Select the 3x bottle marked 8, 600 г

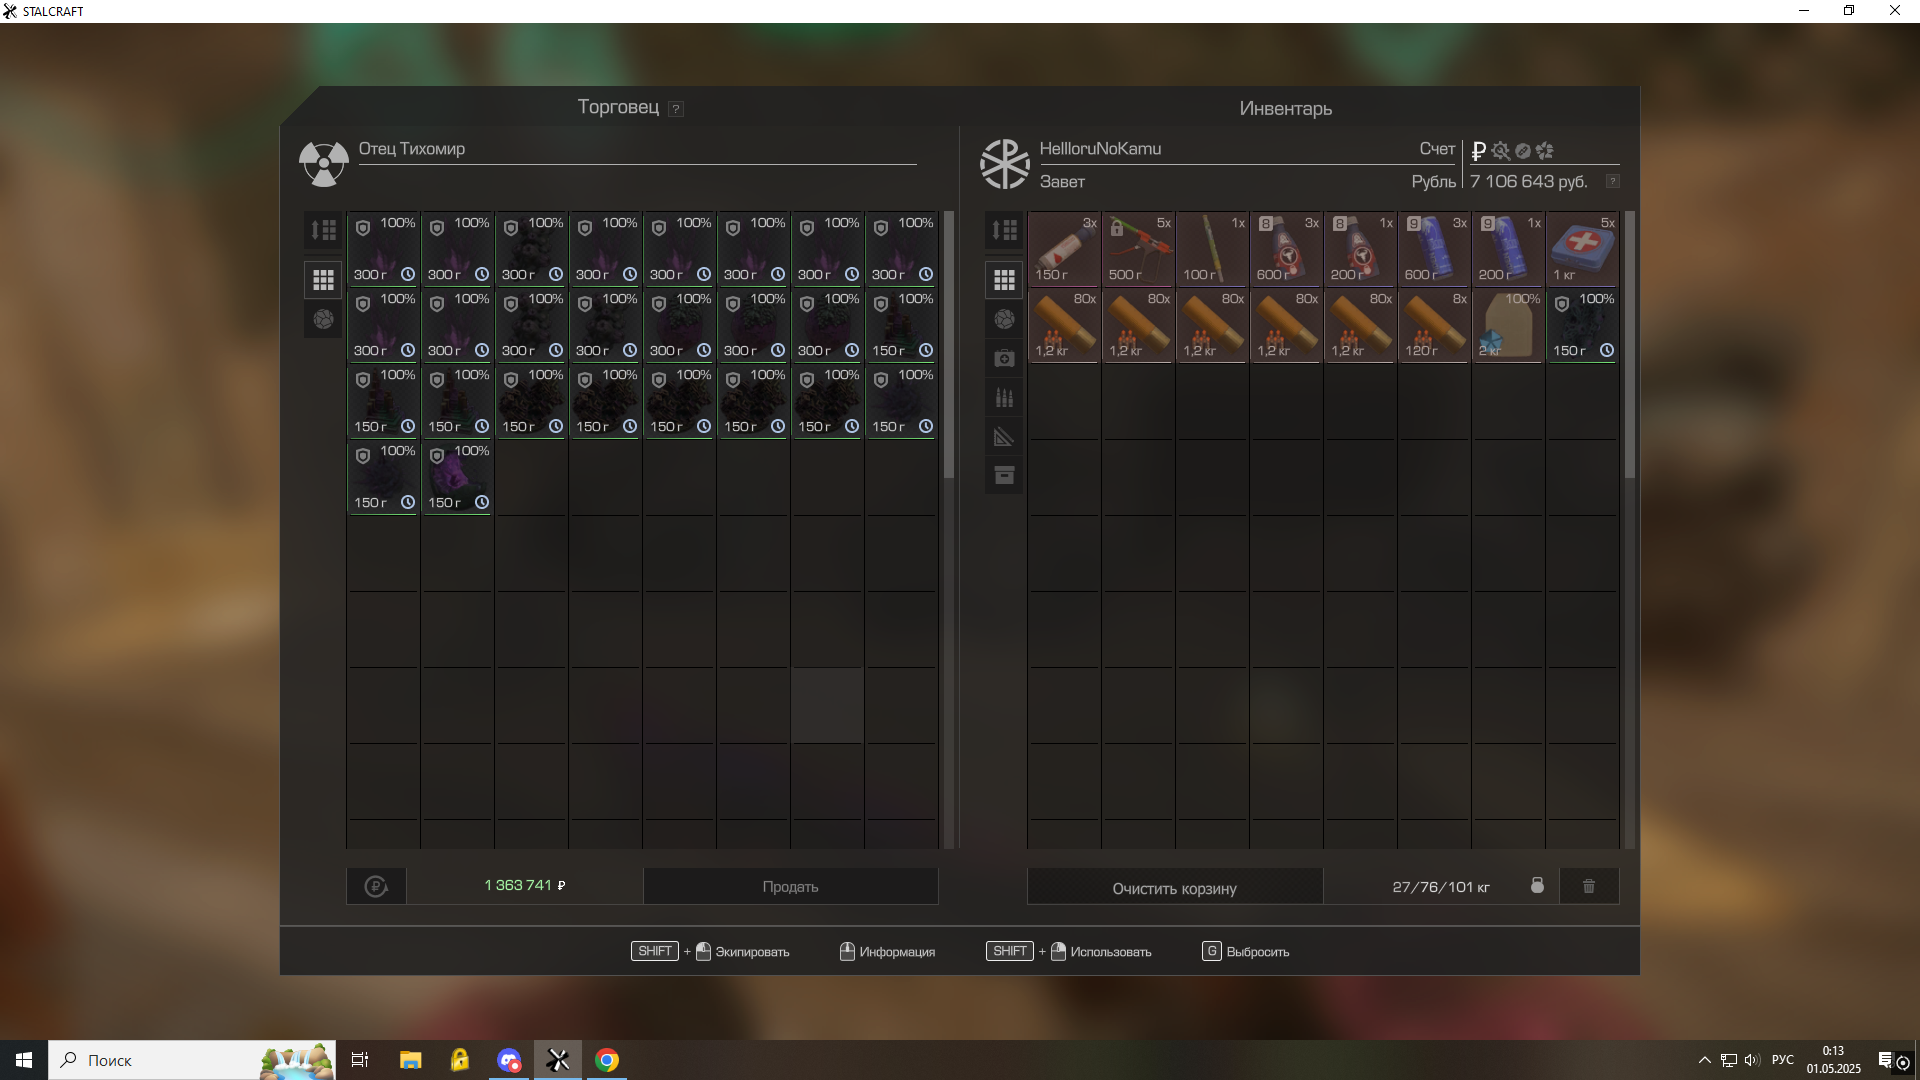[1286, 249]
